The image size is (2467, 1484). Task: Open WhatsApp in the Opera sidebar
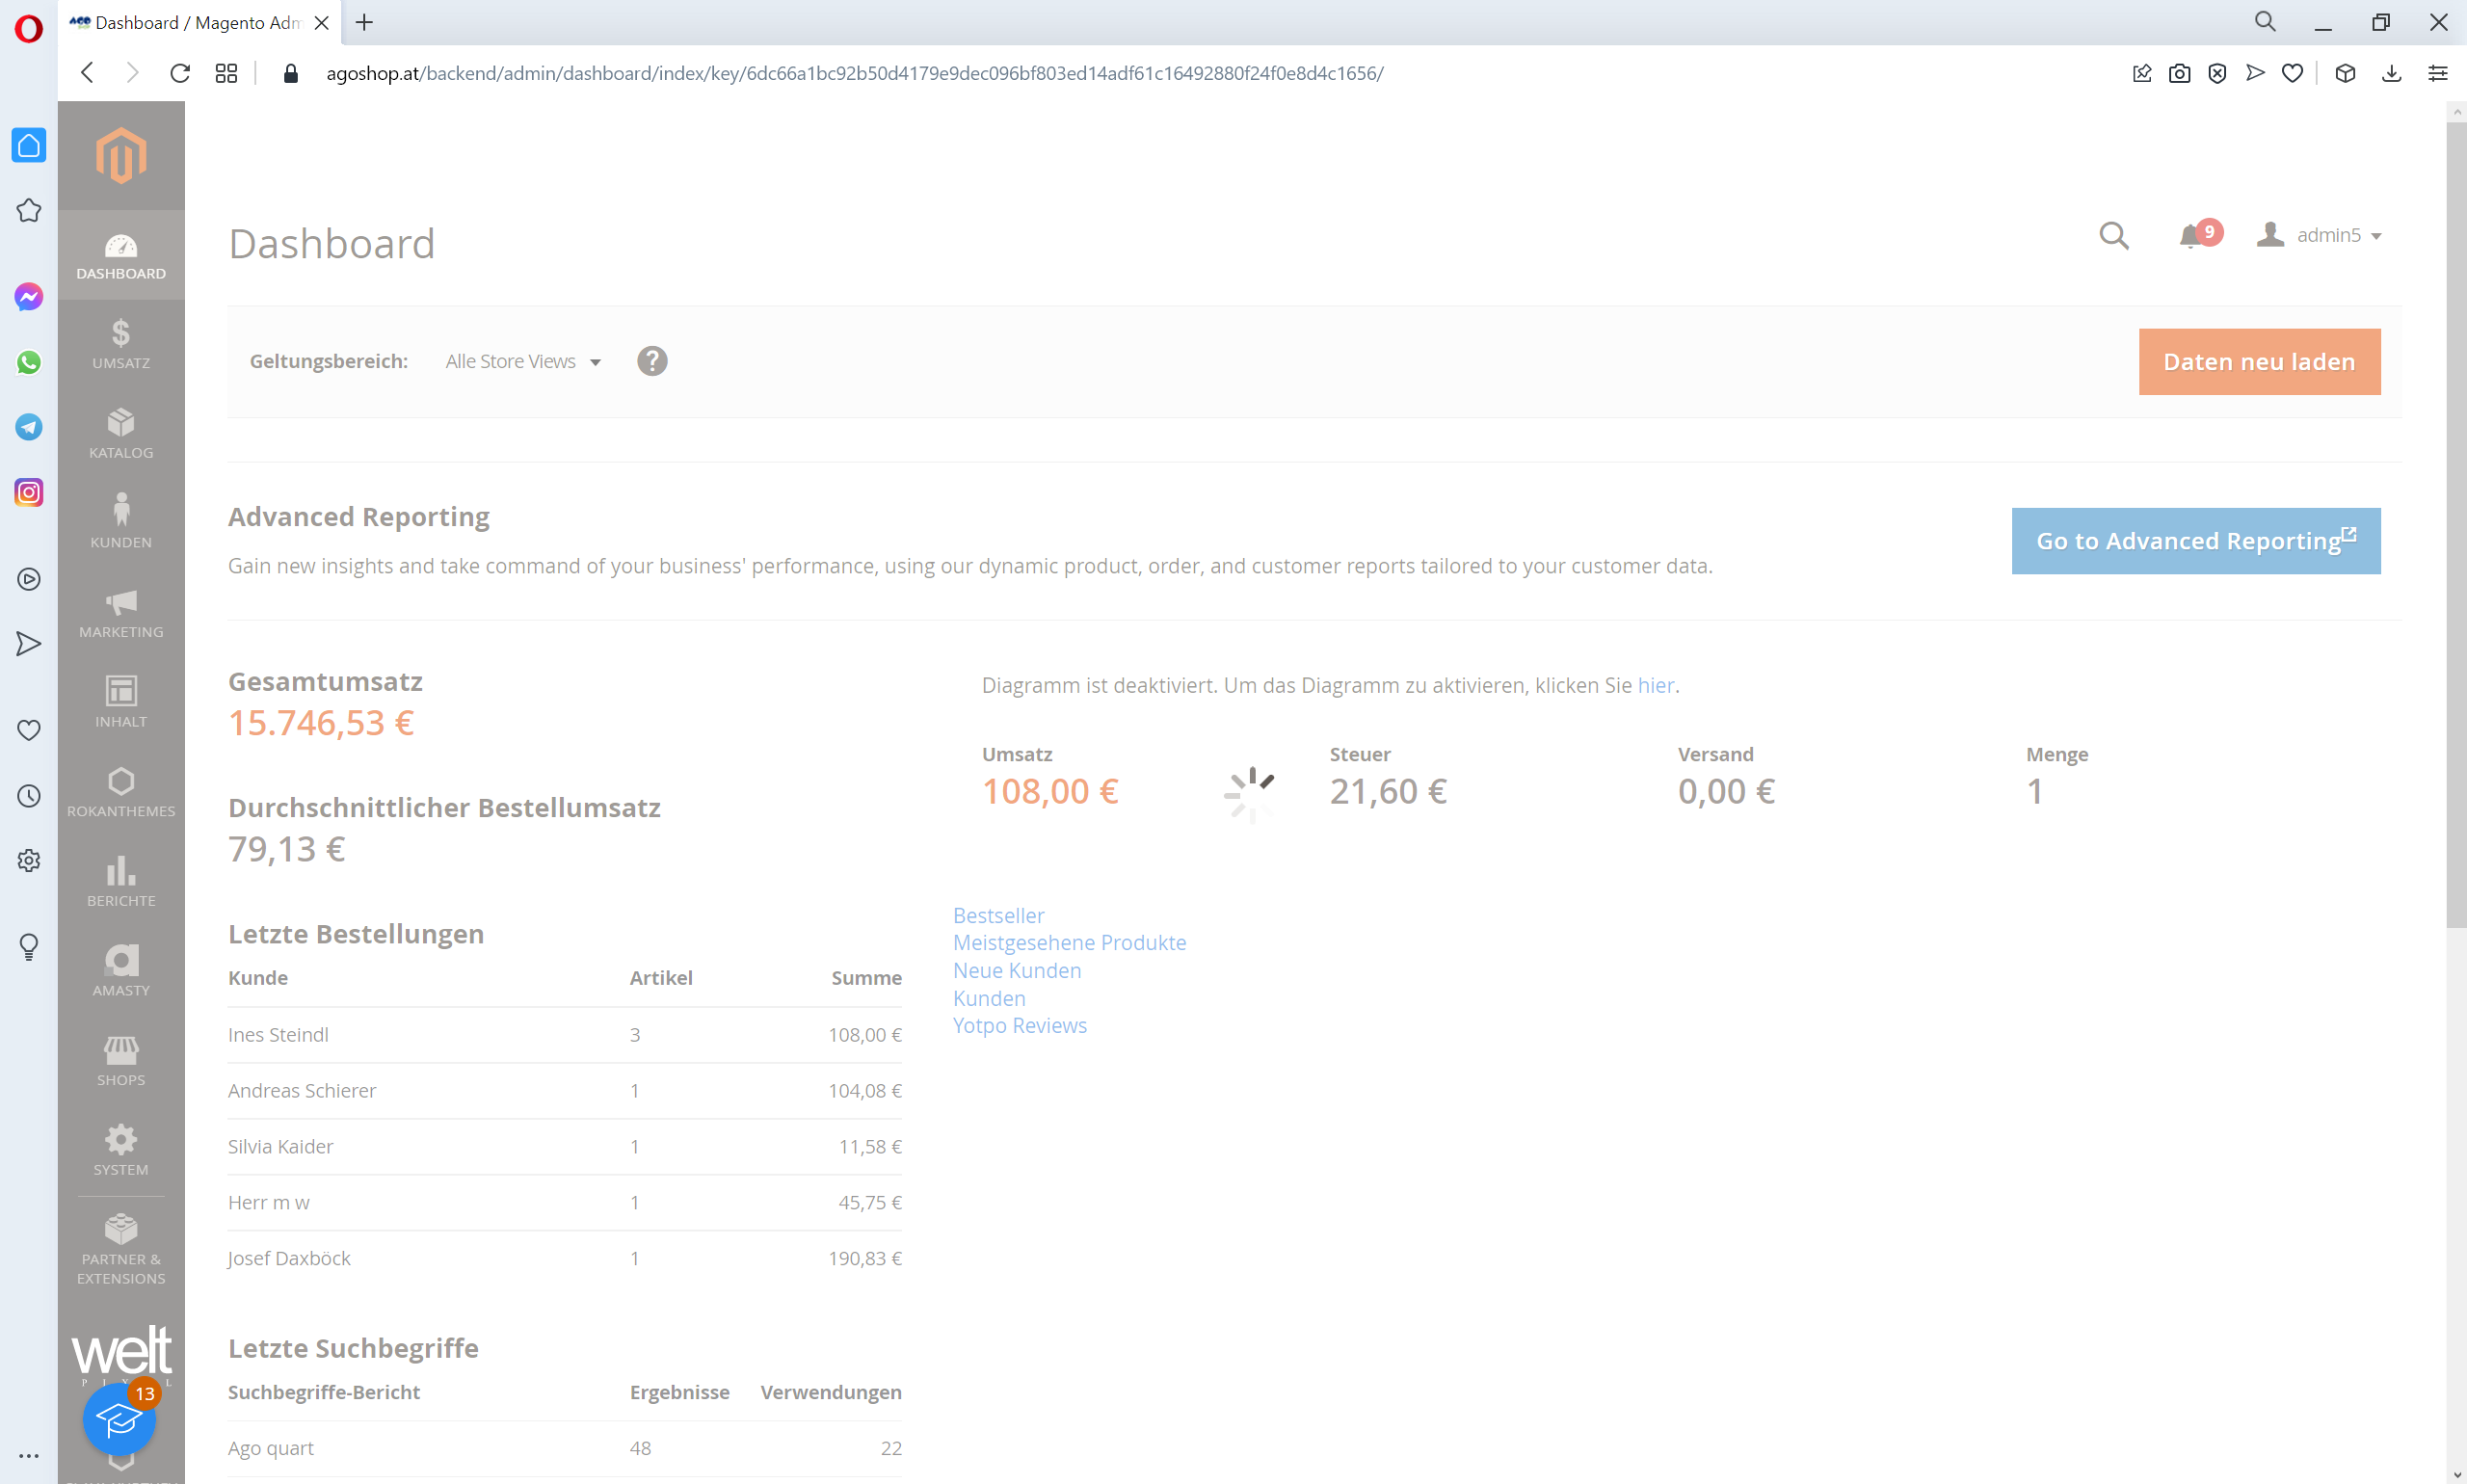(29, 362)
